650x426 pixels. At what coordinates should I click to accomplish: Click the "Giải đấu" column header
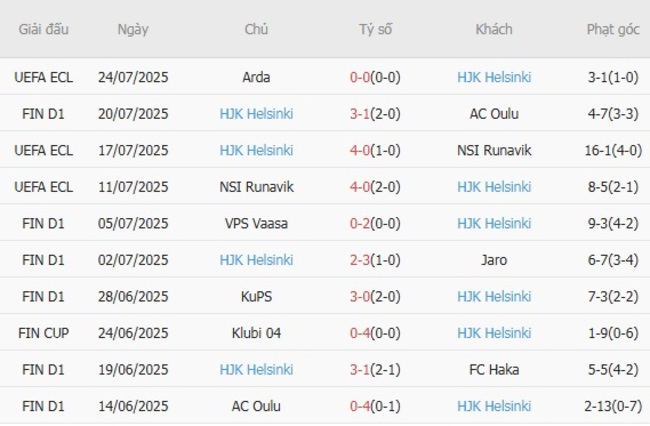coord(43,29)
